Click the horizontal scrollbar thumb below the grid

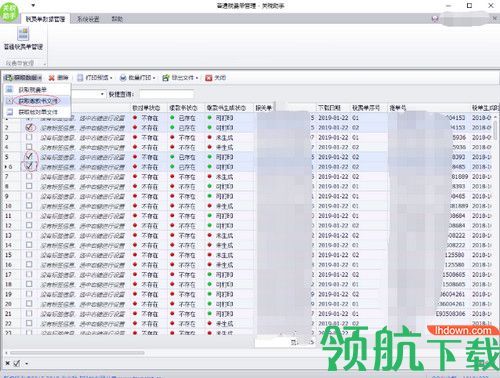click(77, 353)
